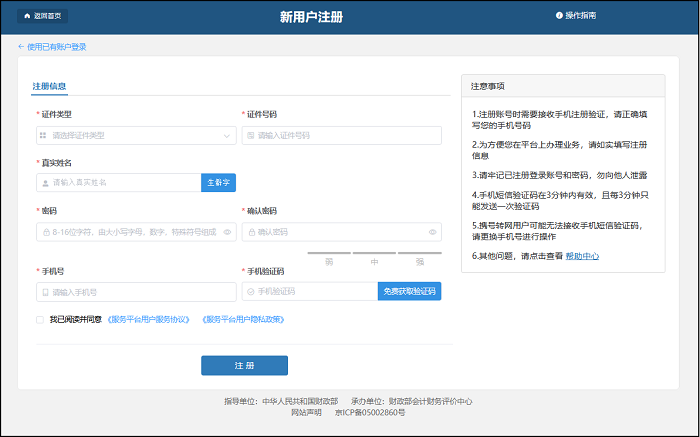This screenshot has width=700, height=437.
Task: Click the 返回首页 home button
Action: pos(41,16)
